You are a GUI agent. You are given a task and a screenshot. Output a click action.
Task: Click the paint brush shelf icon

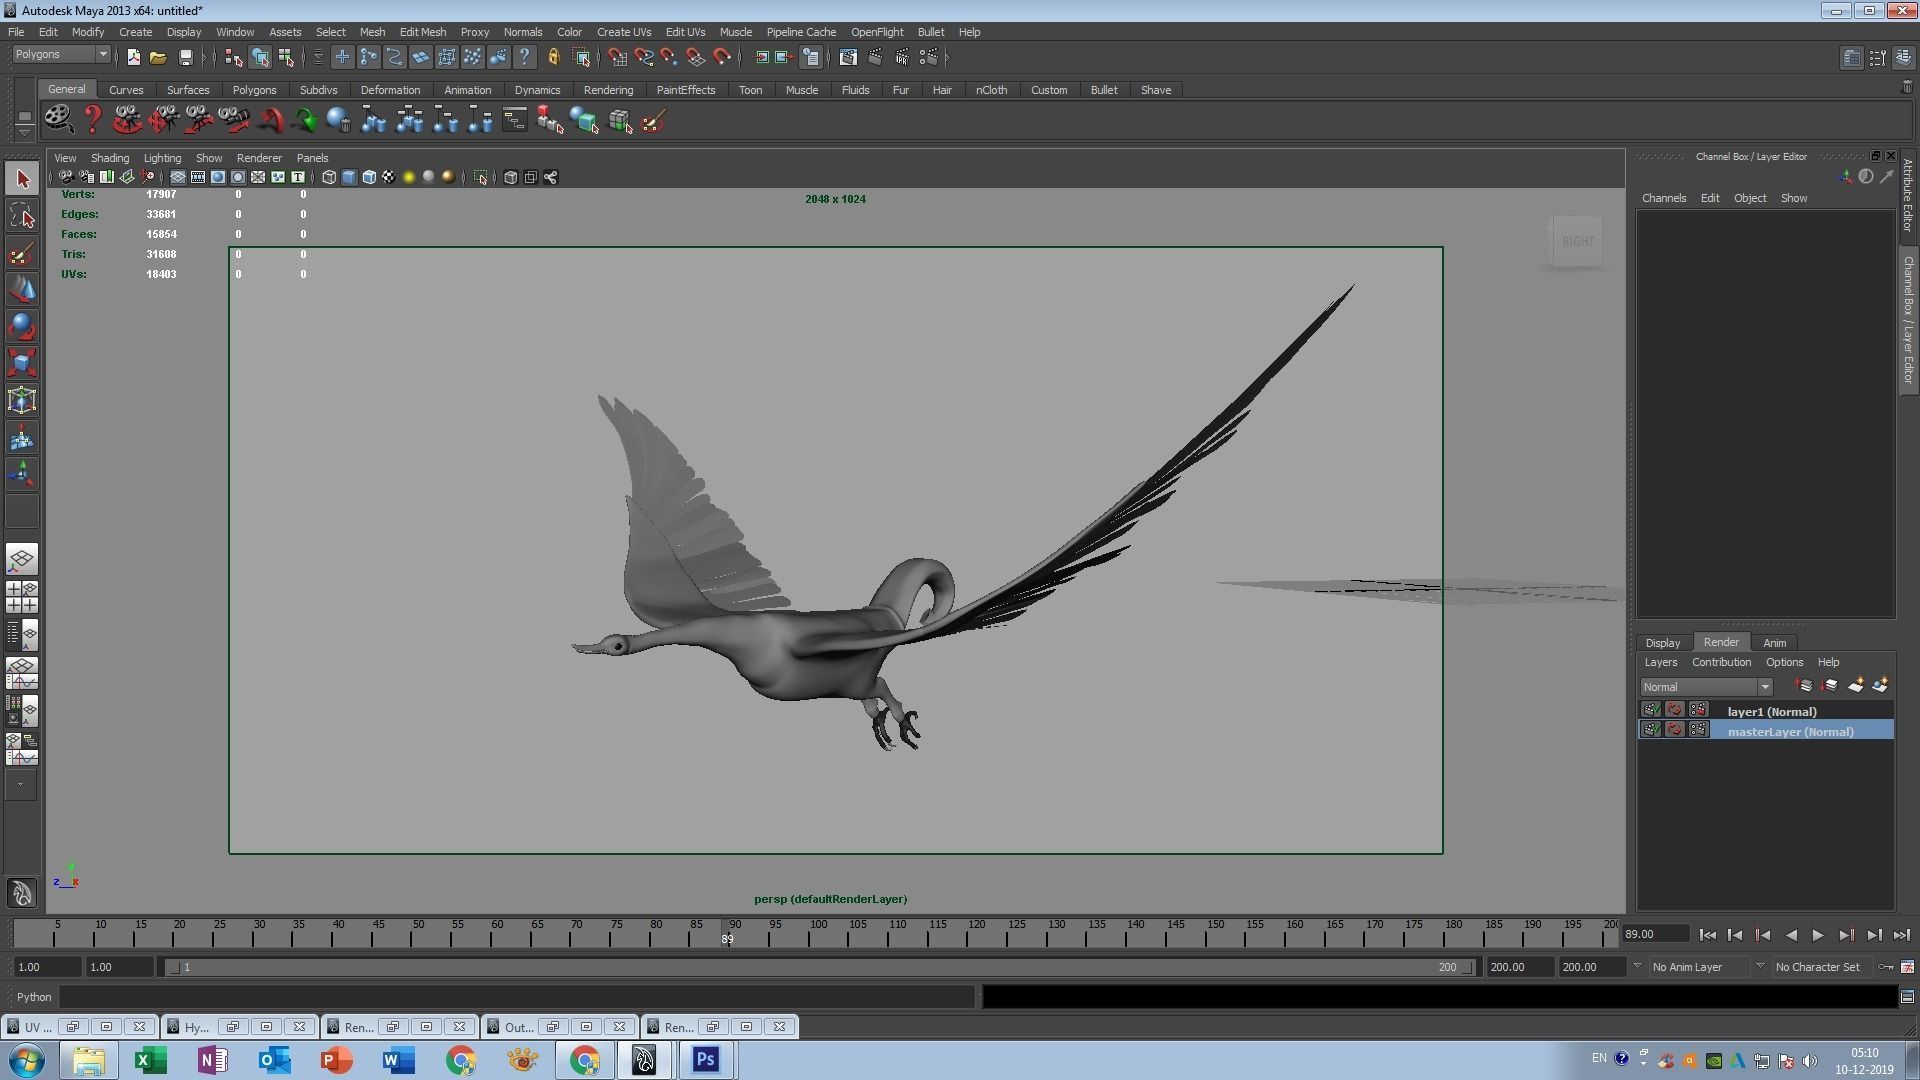pyautogui.click(x=654, y=121)
